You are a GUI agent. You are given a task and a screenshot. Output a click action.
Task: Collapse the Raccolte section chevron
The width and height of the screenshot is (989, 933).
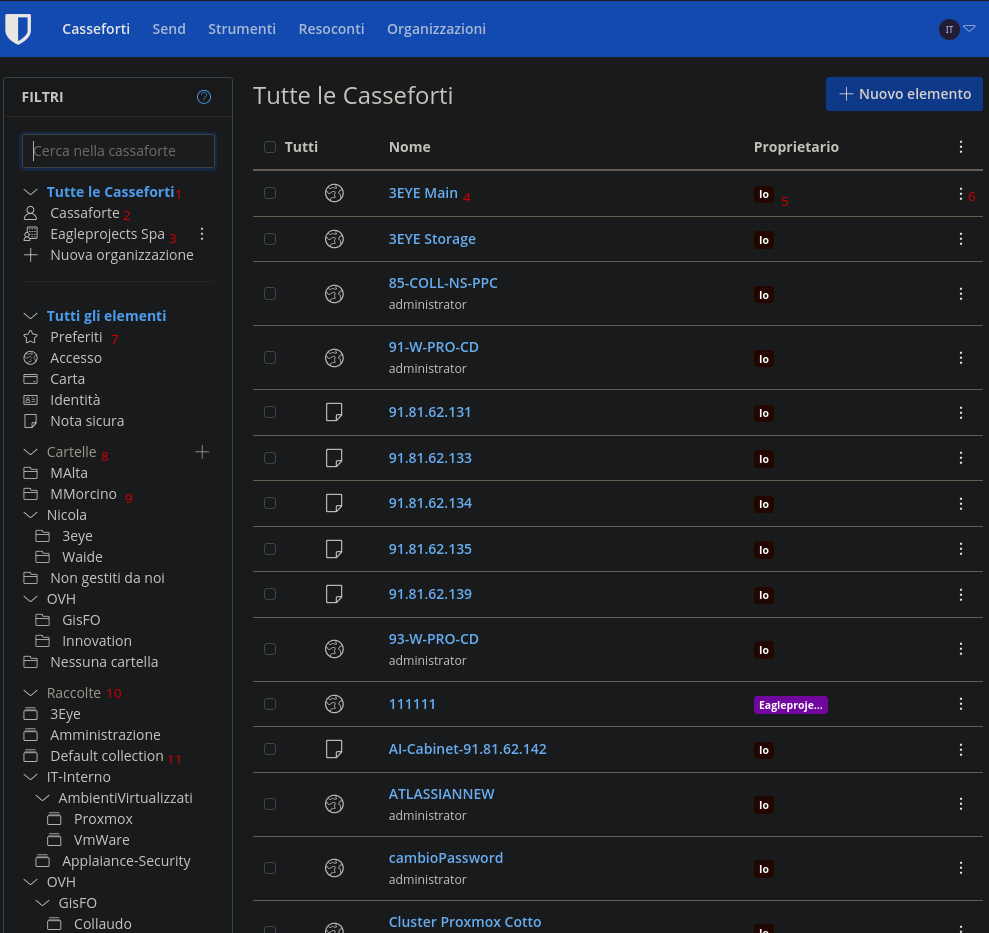30,693
